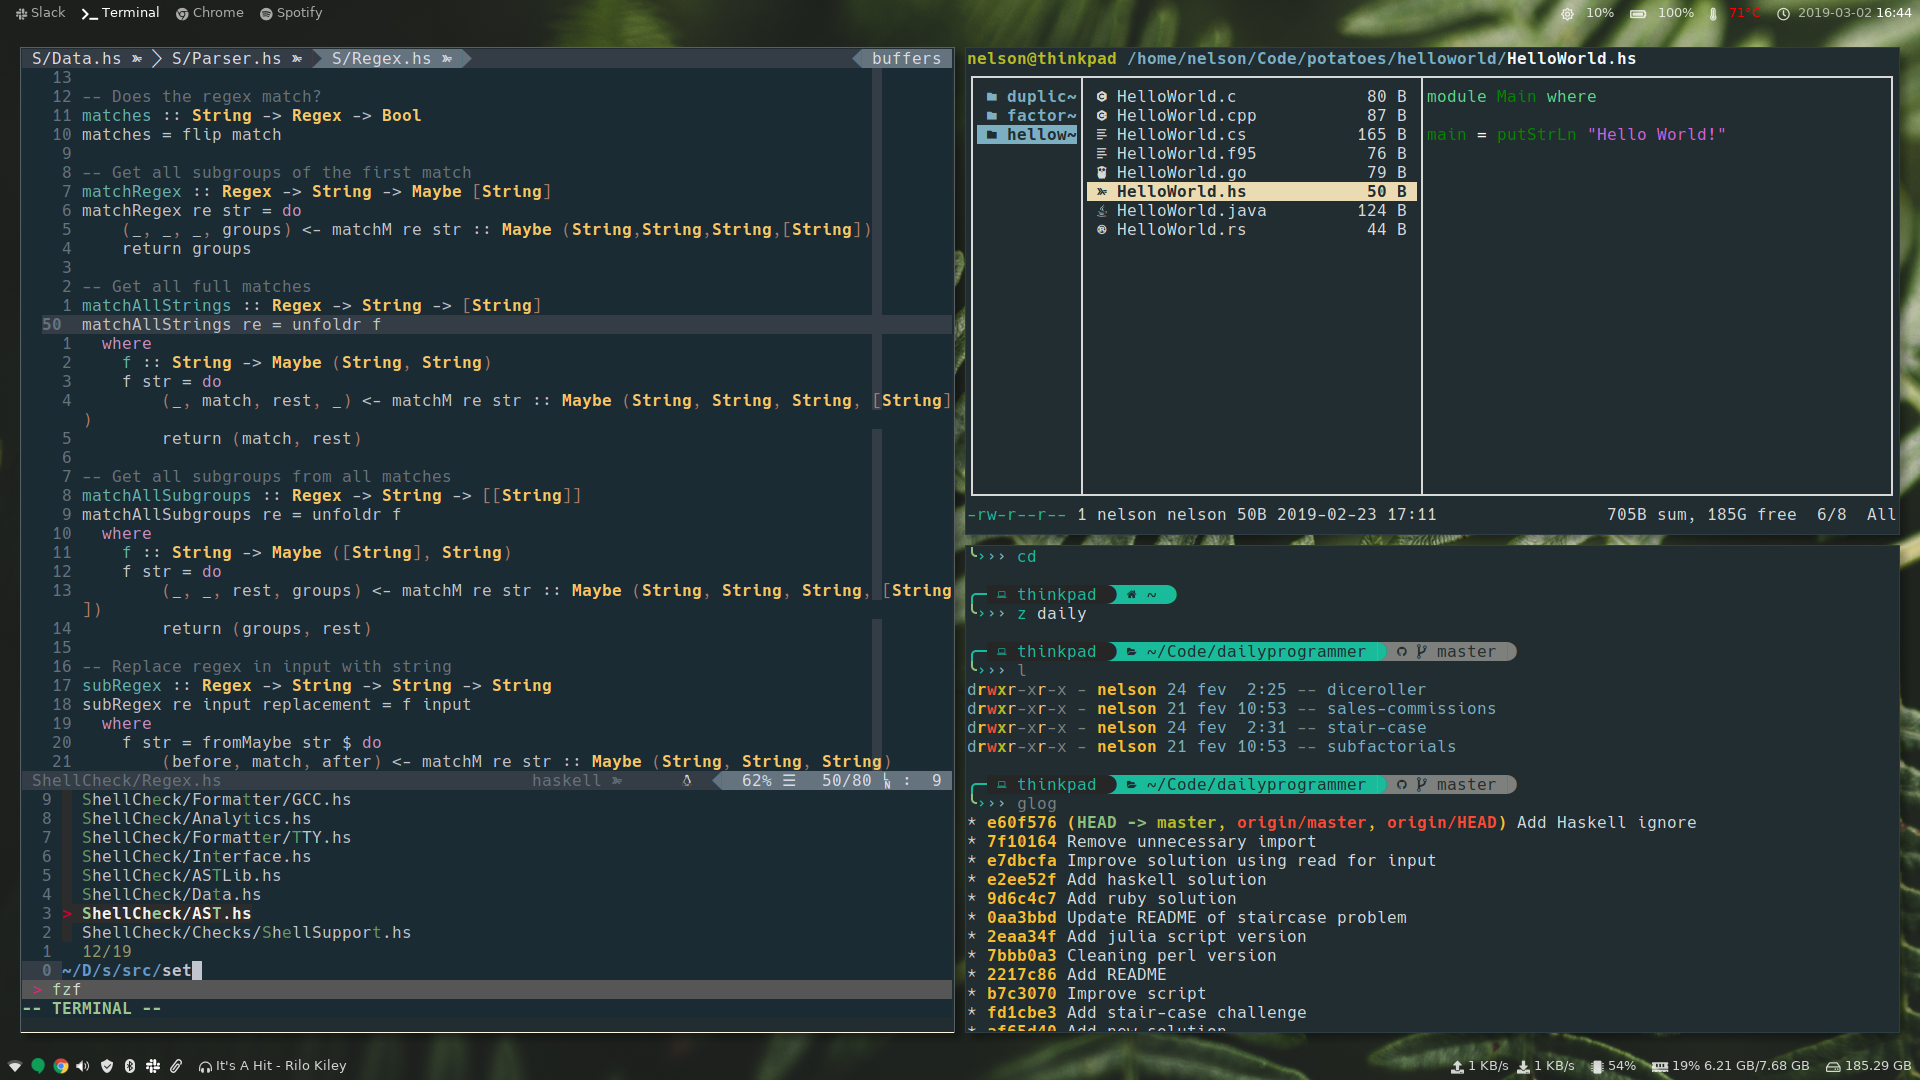Click the disk drive free space icon
This screenshot has width=1920, height=1080.
pos(1833,1067)
